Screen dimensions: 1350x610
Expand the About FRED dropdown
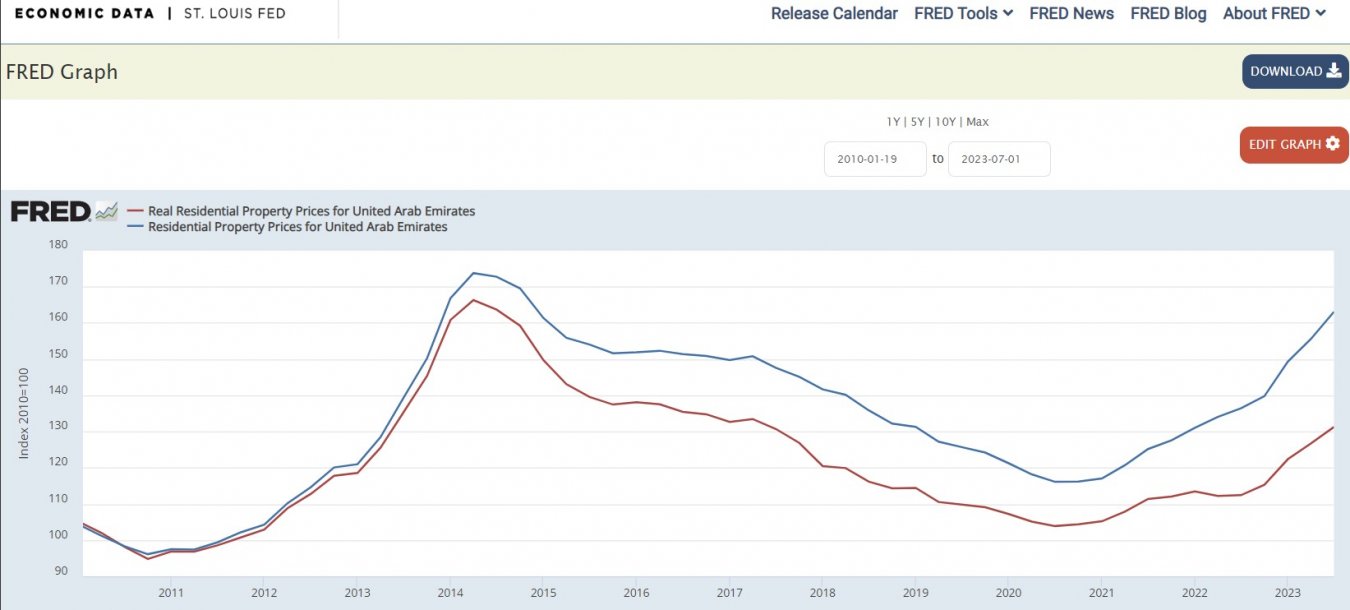[x=1274, y=13]
